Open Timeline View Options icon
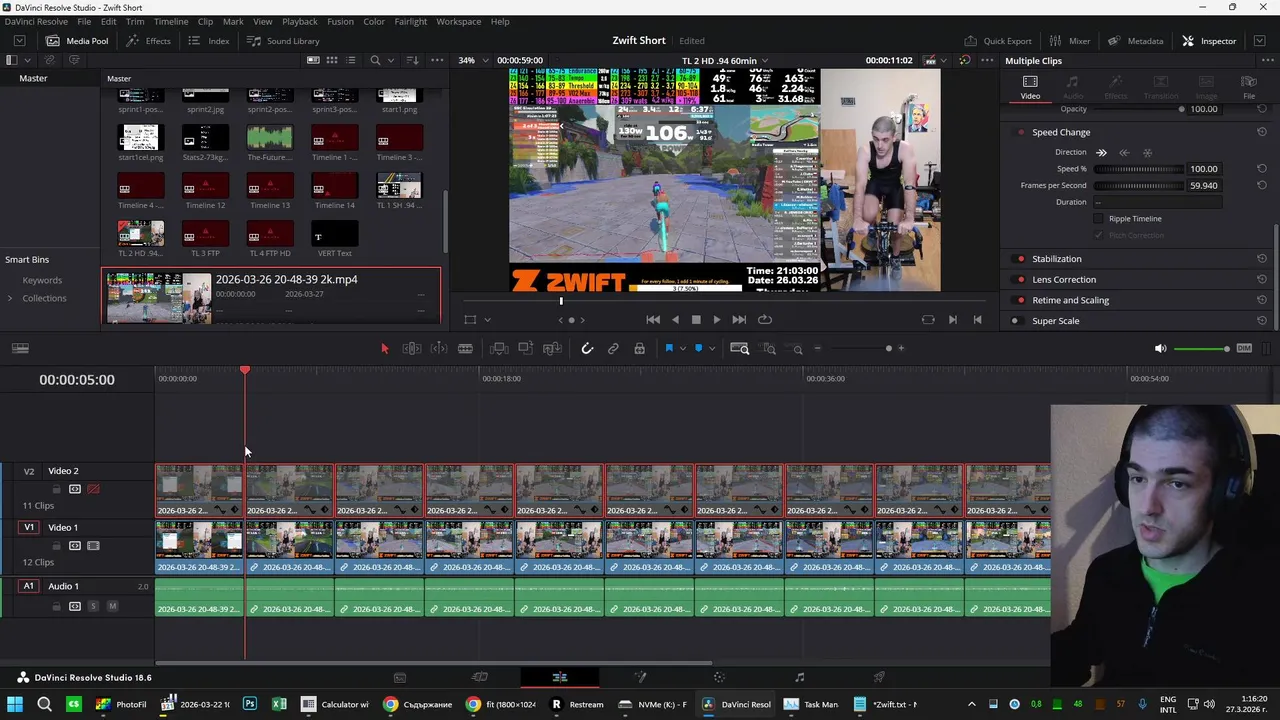This screenshot has height=720, width=1280. pyautogui.click(x=20, y=348)
